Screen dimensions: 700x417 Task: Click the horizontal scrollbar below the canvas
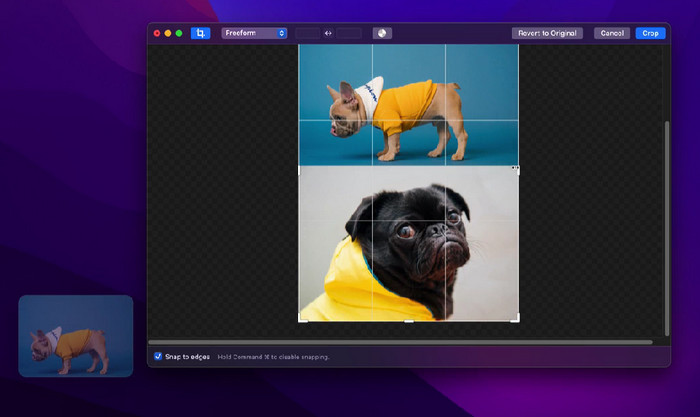coord(400,342)
